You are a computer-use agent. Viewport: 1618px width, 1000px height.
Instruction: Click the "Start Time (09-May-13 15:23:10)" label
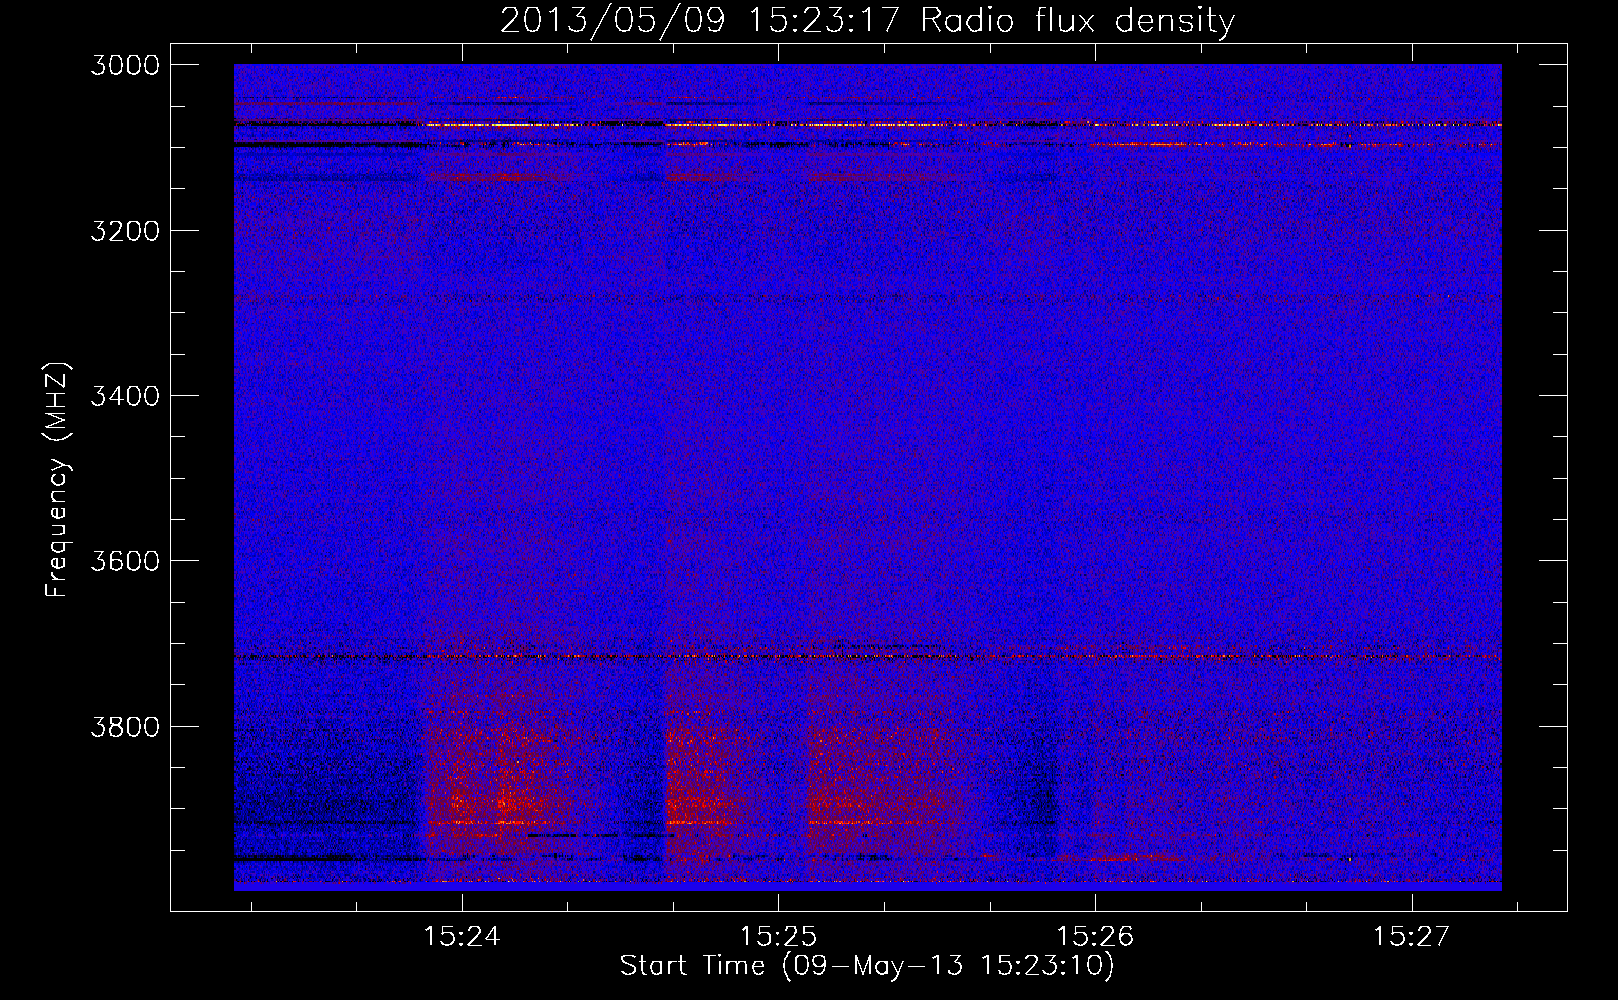(x=866, y=966)
